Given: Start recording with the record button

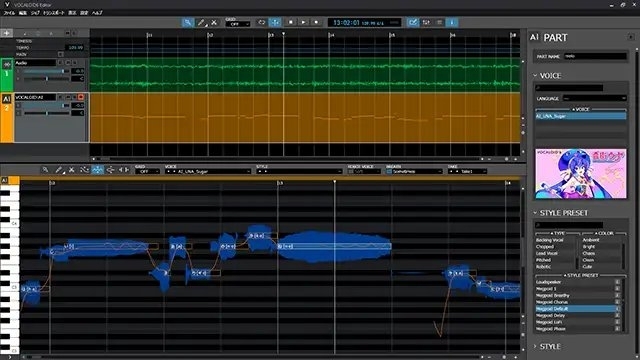Looking at the screenshot, I should (316, 22).
